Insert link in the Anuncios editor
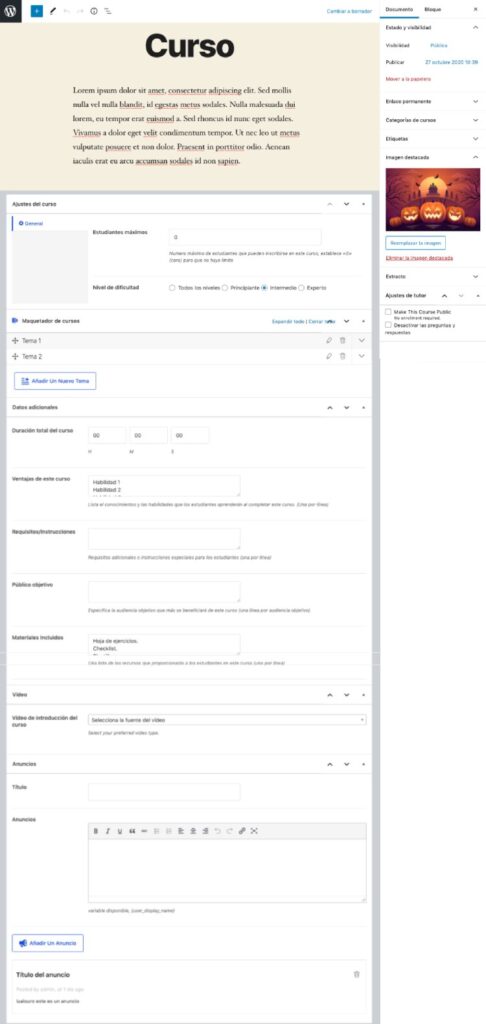 point(242,831)
